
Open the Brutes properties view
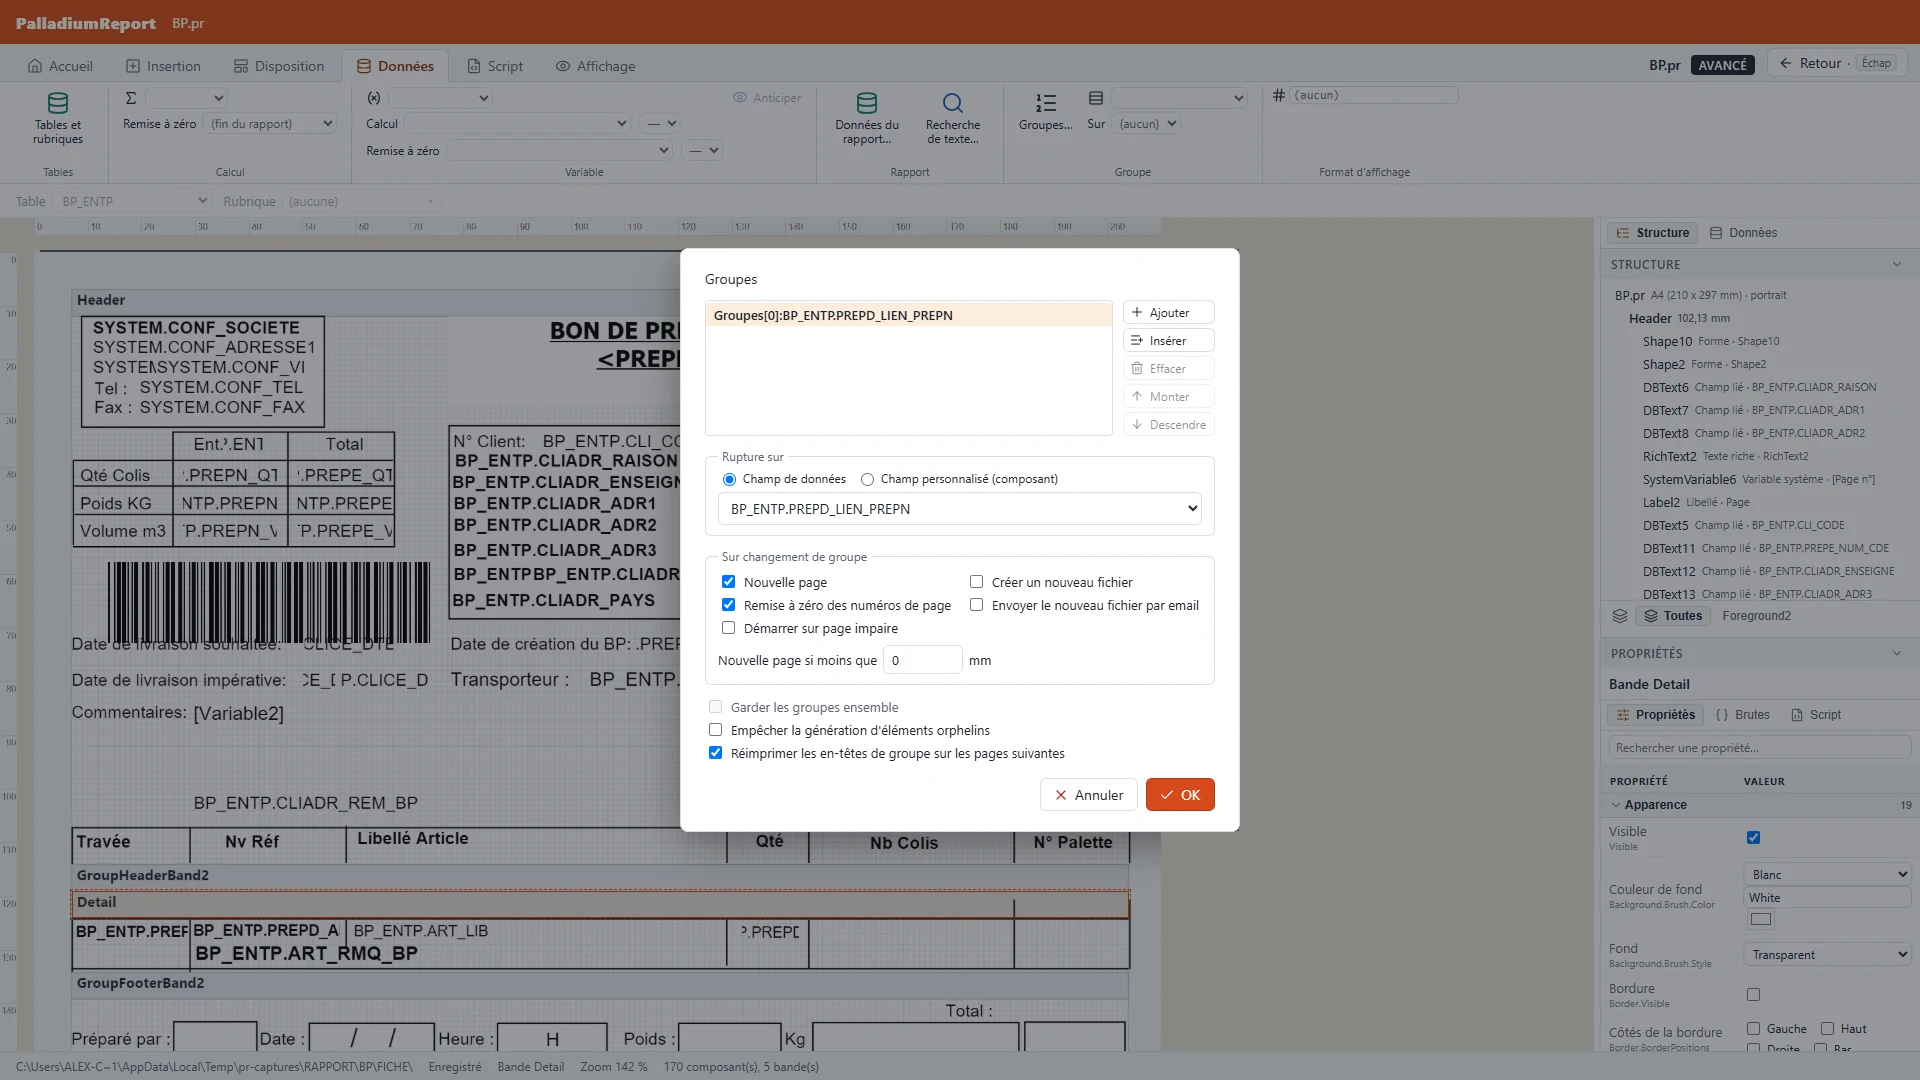coord(1743,715)
